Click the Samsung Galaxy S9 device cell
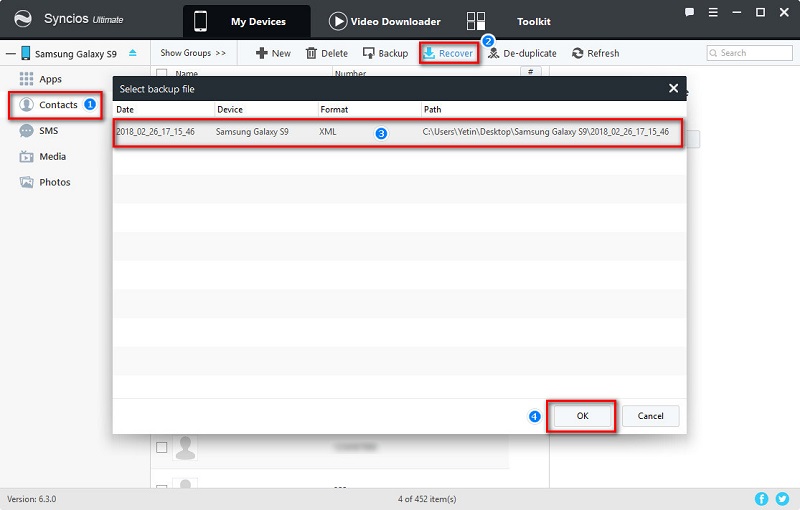This screenshot has height=510, width=800. (252, 132)
